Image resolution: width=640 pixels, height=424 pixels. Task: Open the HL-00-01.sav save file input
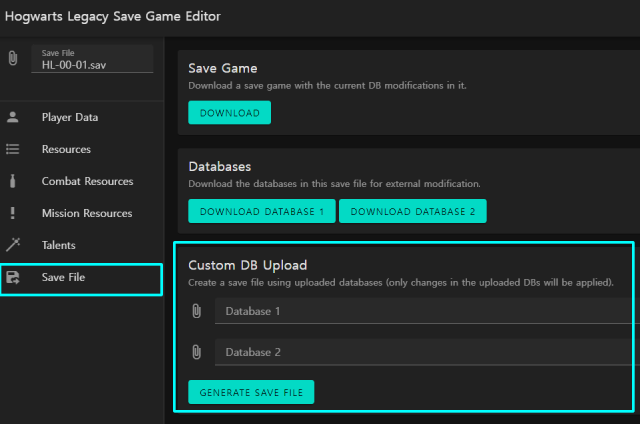tap(92, 59)
